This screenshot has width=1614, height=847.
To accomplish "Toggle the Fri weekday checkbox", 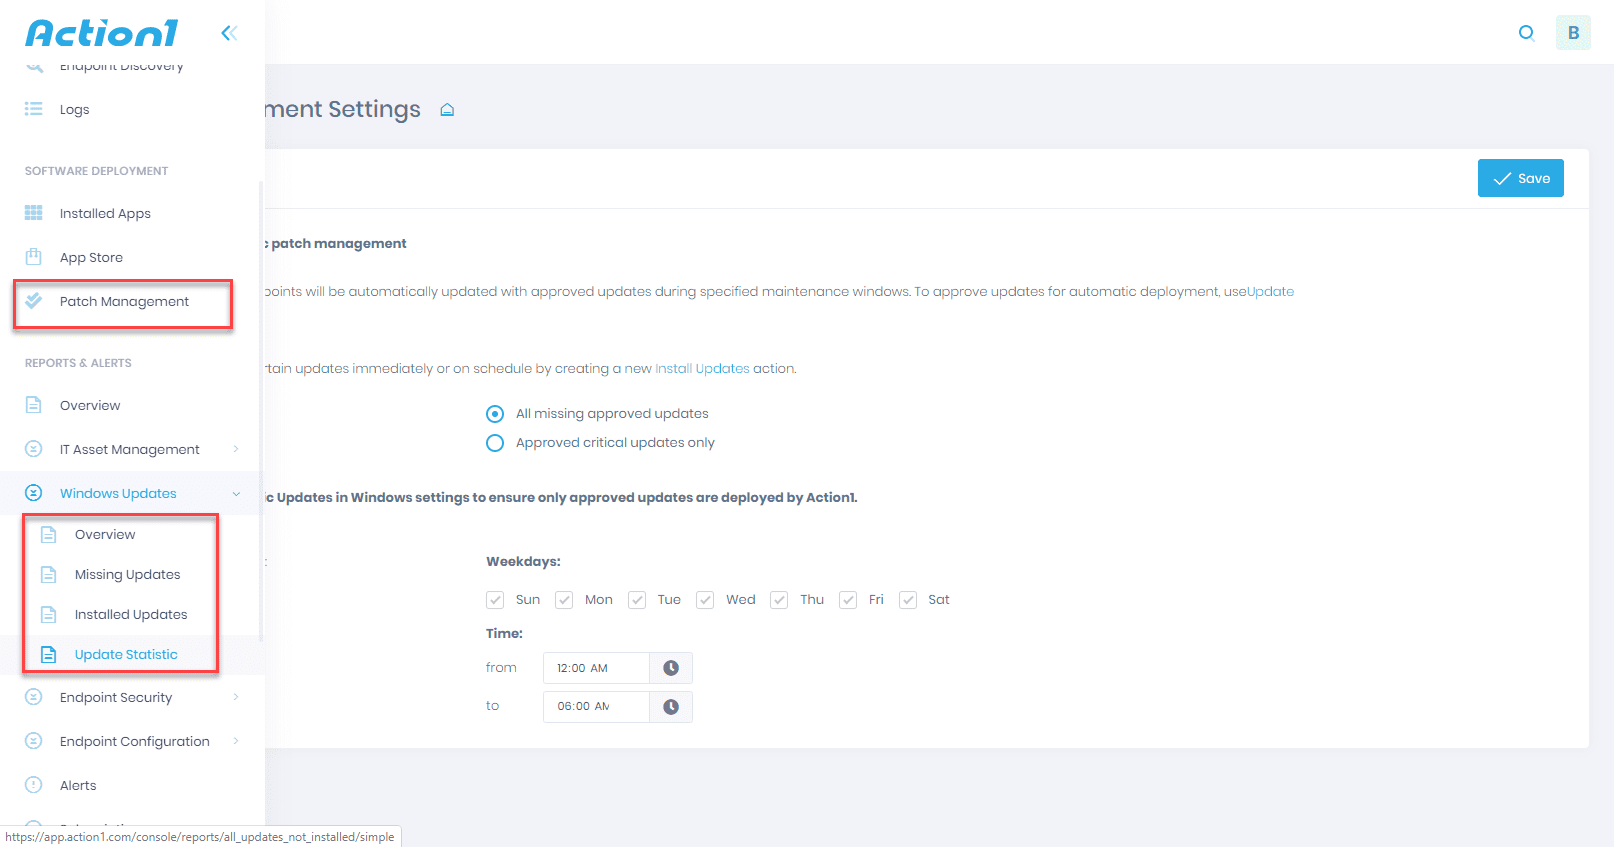I will [x=848, y=600].
